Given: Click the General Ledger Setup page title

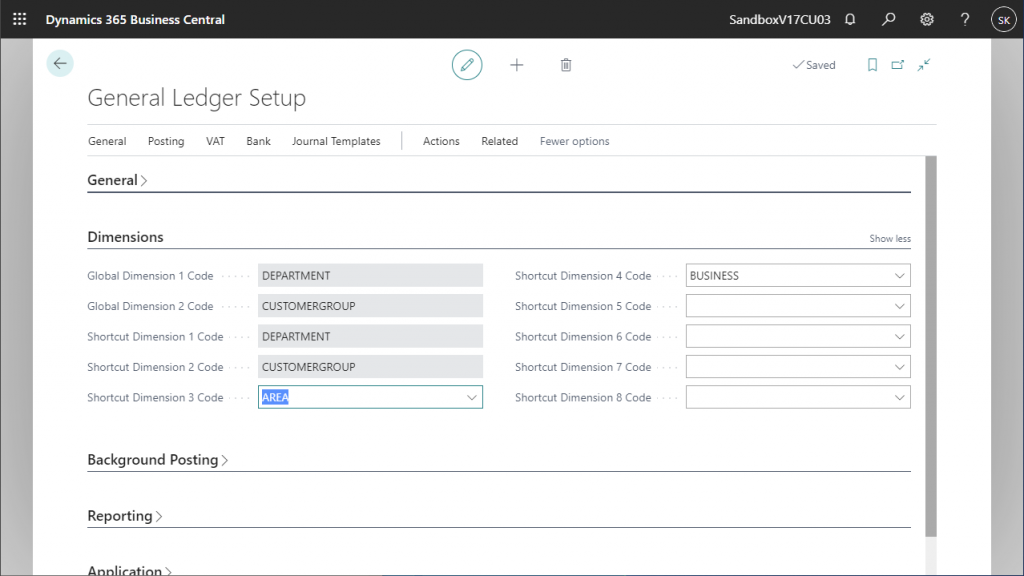Looking at the screenshot, I should coord(197,98).
